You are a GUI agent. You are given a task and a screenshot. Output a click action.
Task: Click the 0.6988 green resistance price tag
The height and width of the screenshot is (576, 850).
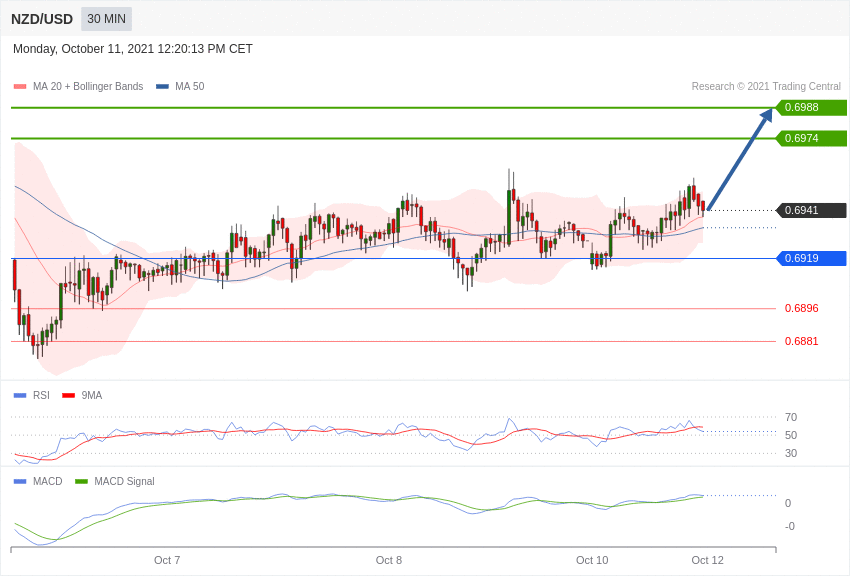pyautogui.click(x=811, y=107)
